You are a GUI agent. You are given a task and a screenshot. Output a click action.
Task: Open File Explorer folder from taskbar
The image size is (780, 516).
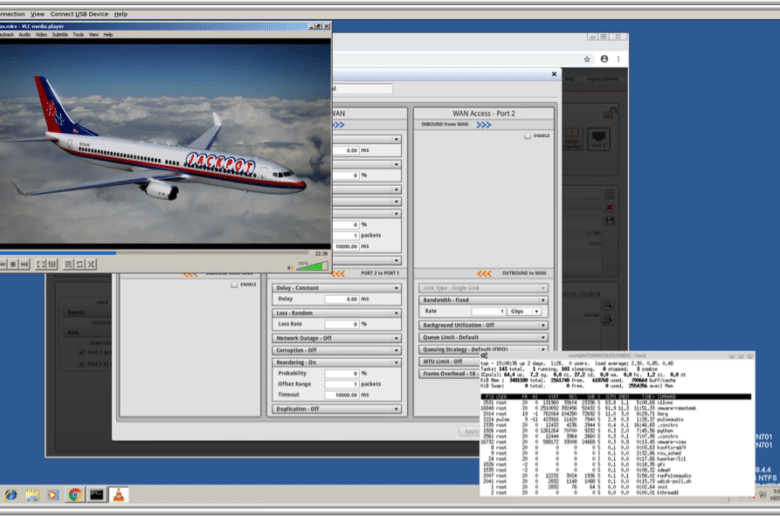[32, 495]
